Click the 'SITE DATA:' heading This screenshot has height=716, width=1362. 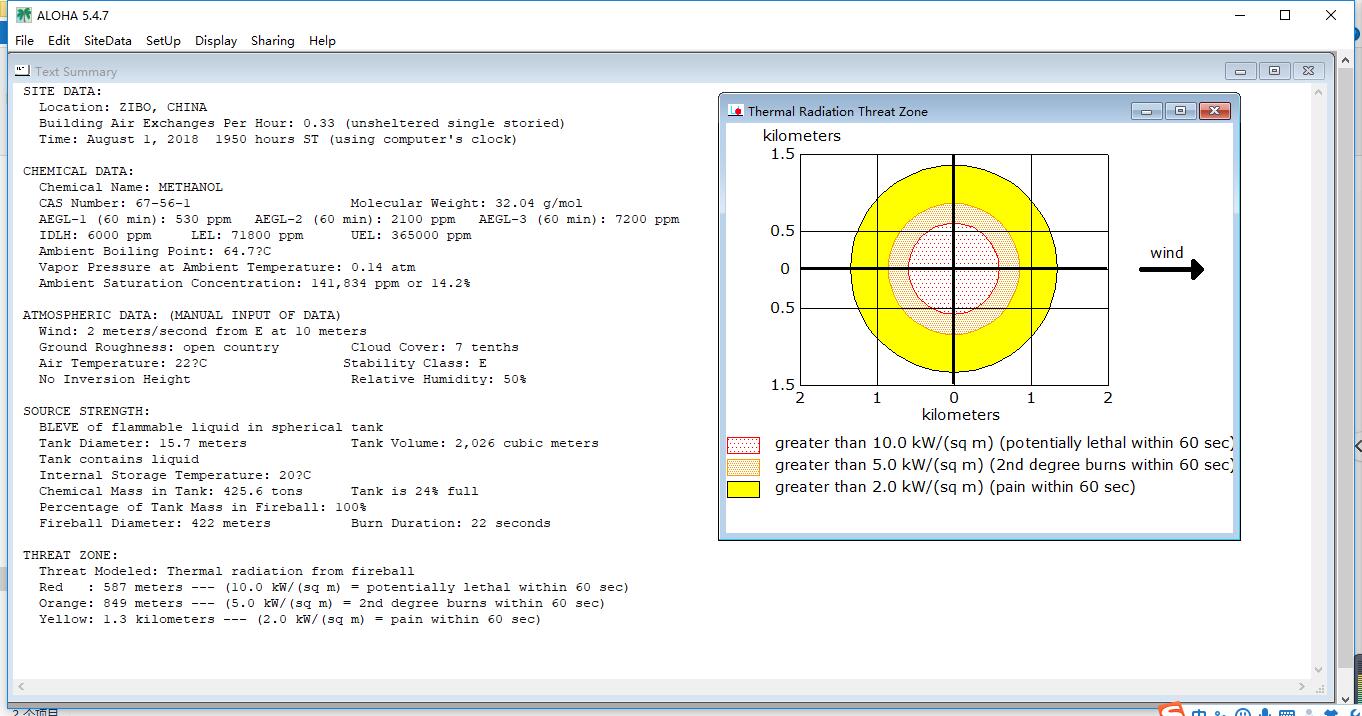63,91
